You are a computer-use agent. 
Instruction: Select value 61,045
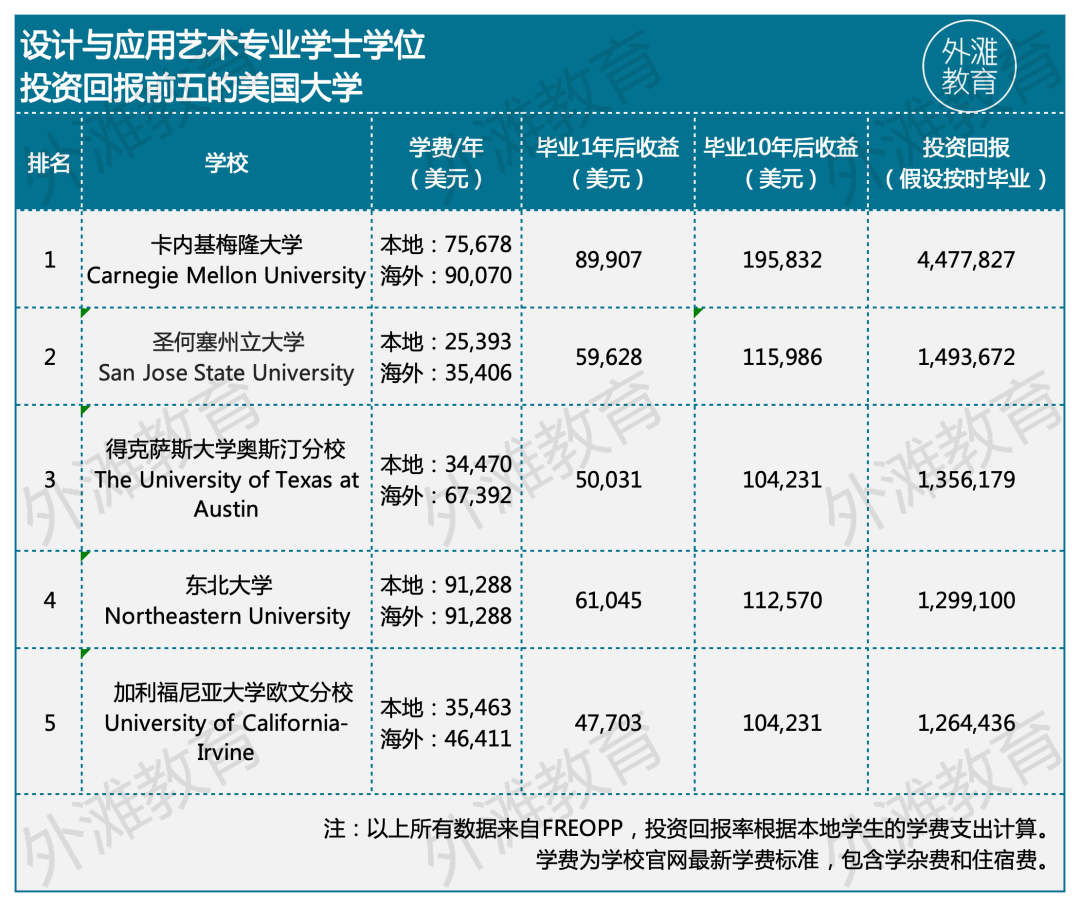(x=608, y=600)
